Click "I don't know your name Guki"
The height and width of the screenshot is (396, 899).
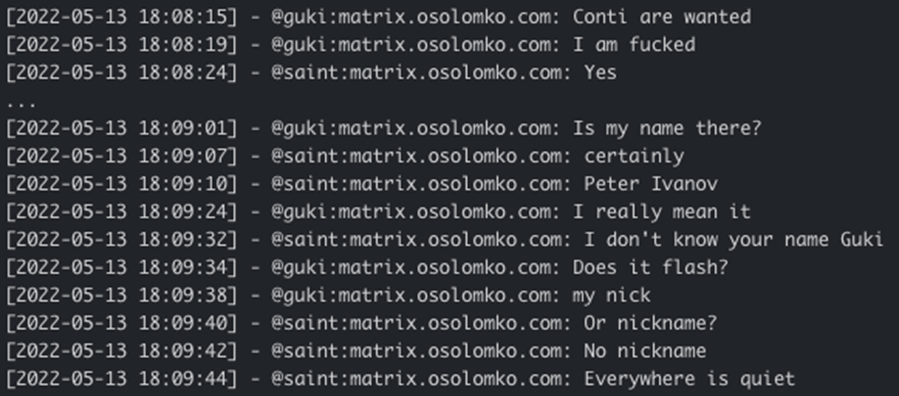pos(733,239)
